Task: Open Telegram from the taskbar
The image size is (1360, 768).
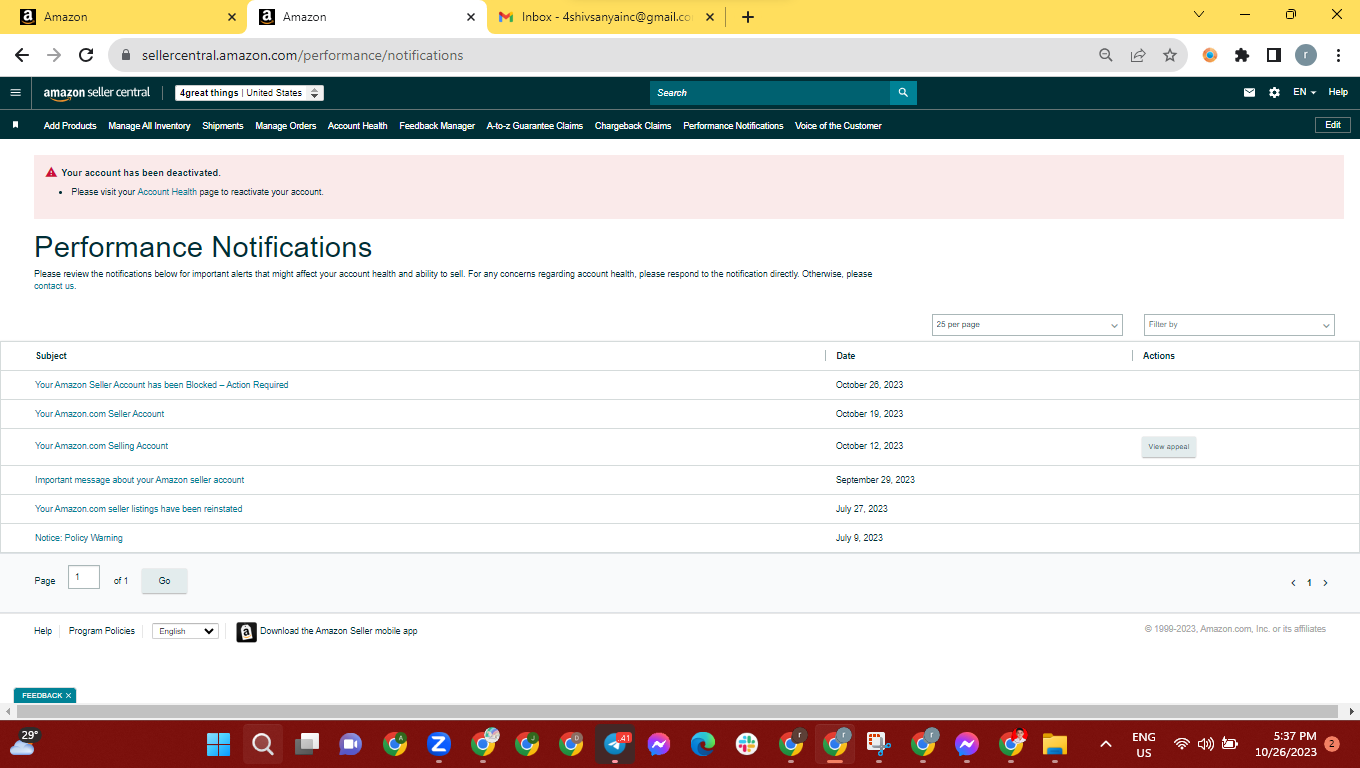Action: tap(615, 744)
